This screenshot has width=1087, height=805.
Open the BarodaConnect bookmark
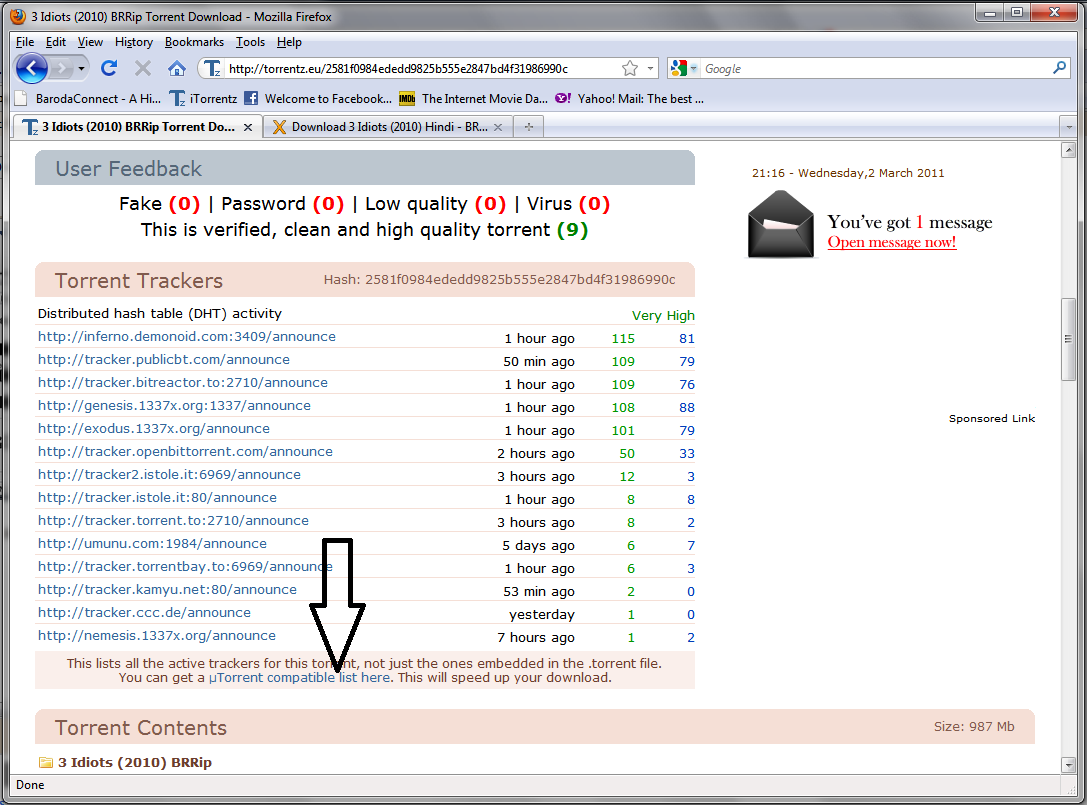pyautogui.click(x=88, y=99)
